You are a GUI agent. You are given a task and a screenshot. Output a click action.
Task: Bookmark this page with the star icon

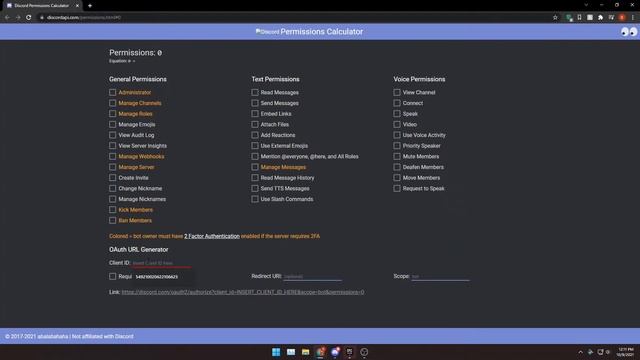(x=555, y=18)
